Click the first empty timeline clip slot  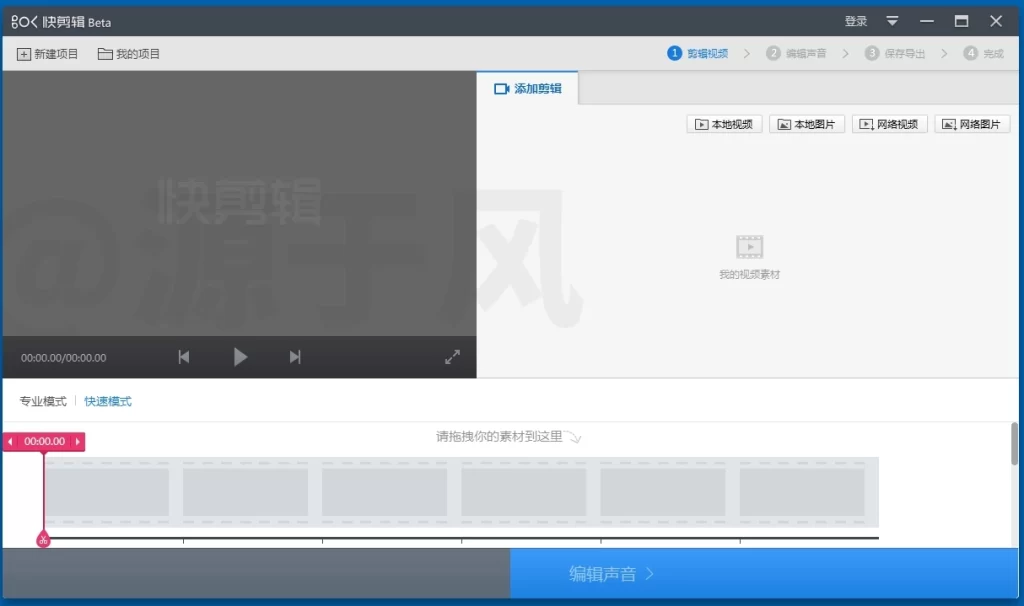tap(107, 492)
